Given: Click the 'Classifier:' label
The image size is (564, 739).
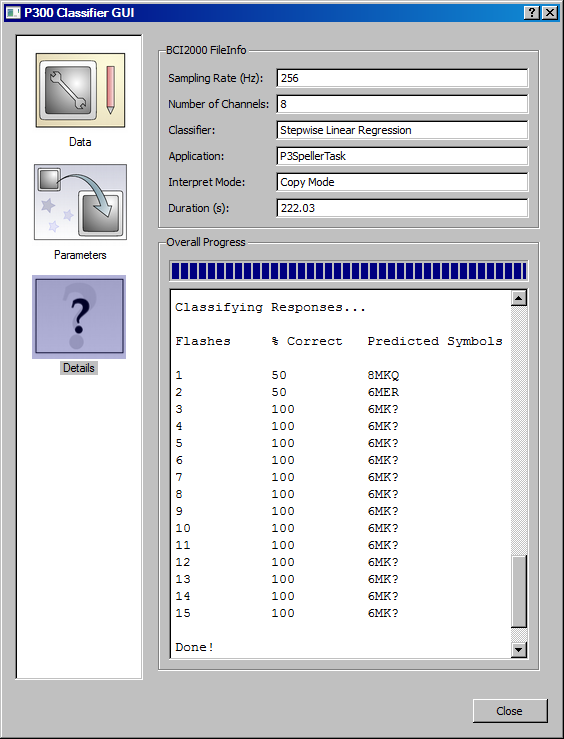Looking at the screenshot, I should pyautogui.click(x=192, y=130).
